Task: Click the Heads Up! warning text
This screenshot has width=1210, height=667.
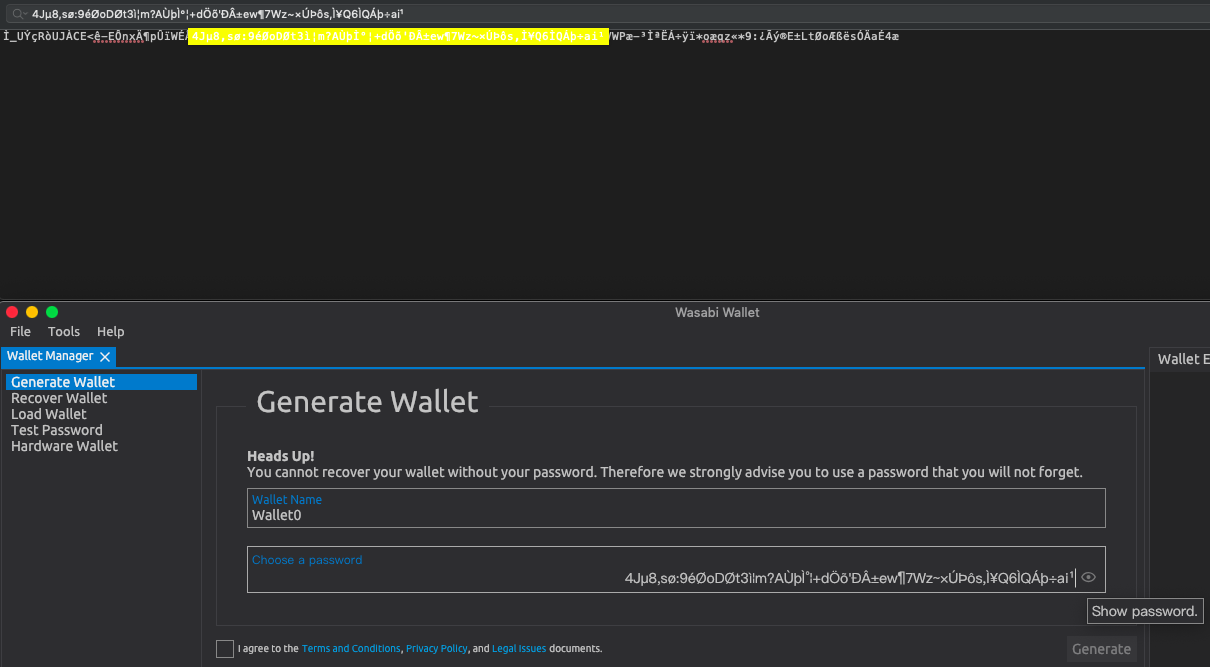Action: pyautogui.click(x=281, y=456)
